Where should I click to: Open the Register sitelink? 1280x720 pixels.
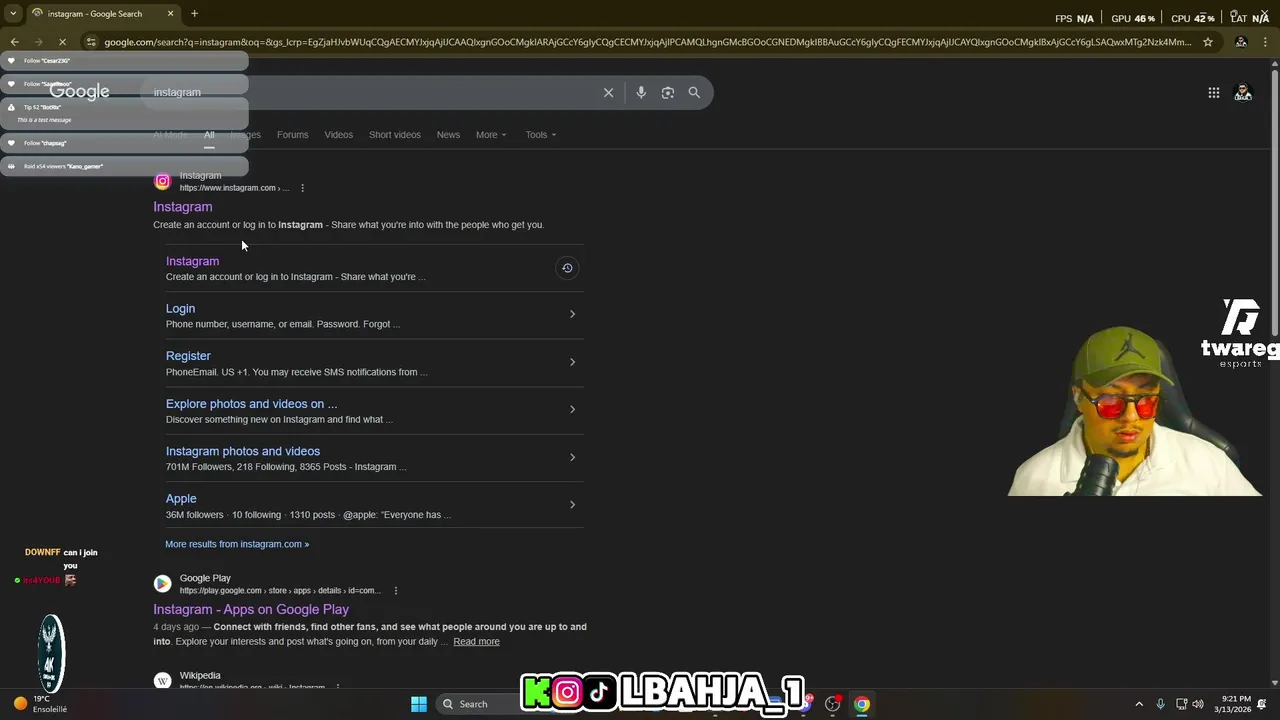click(x=188, y=356)
